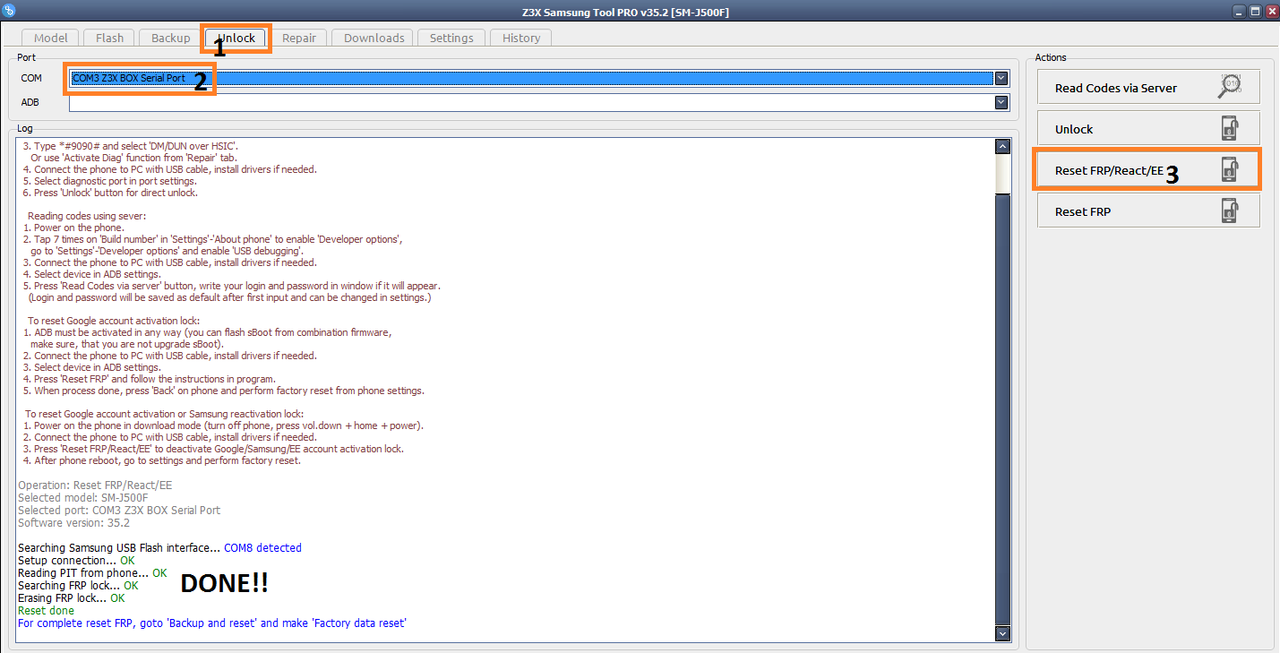Click 'Searching Samsung USB Flash interface...' log line
Image resolution: width=1280 pixels, height=653 pixels.
point(160,548)
